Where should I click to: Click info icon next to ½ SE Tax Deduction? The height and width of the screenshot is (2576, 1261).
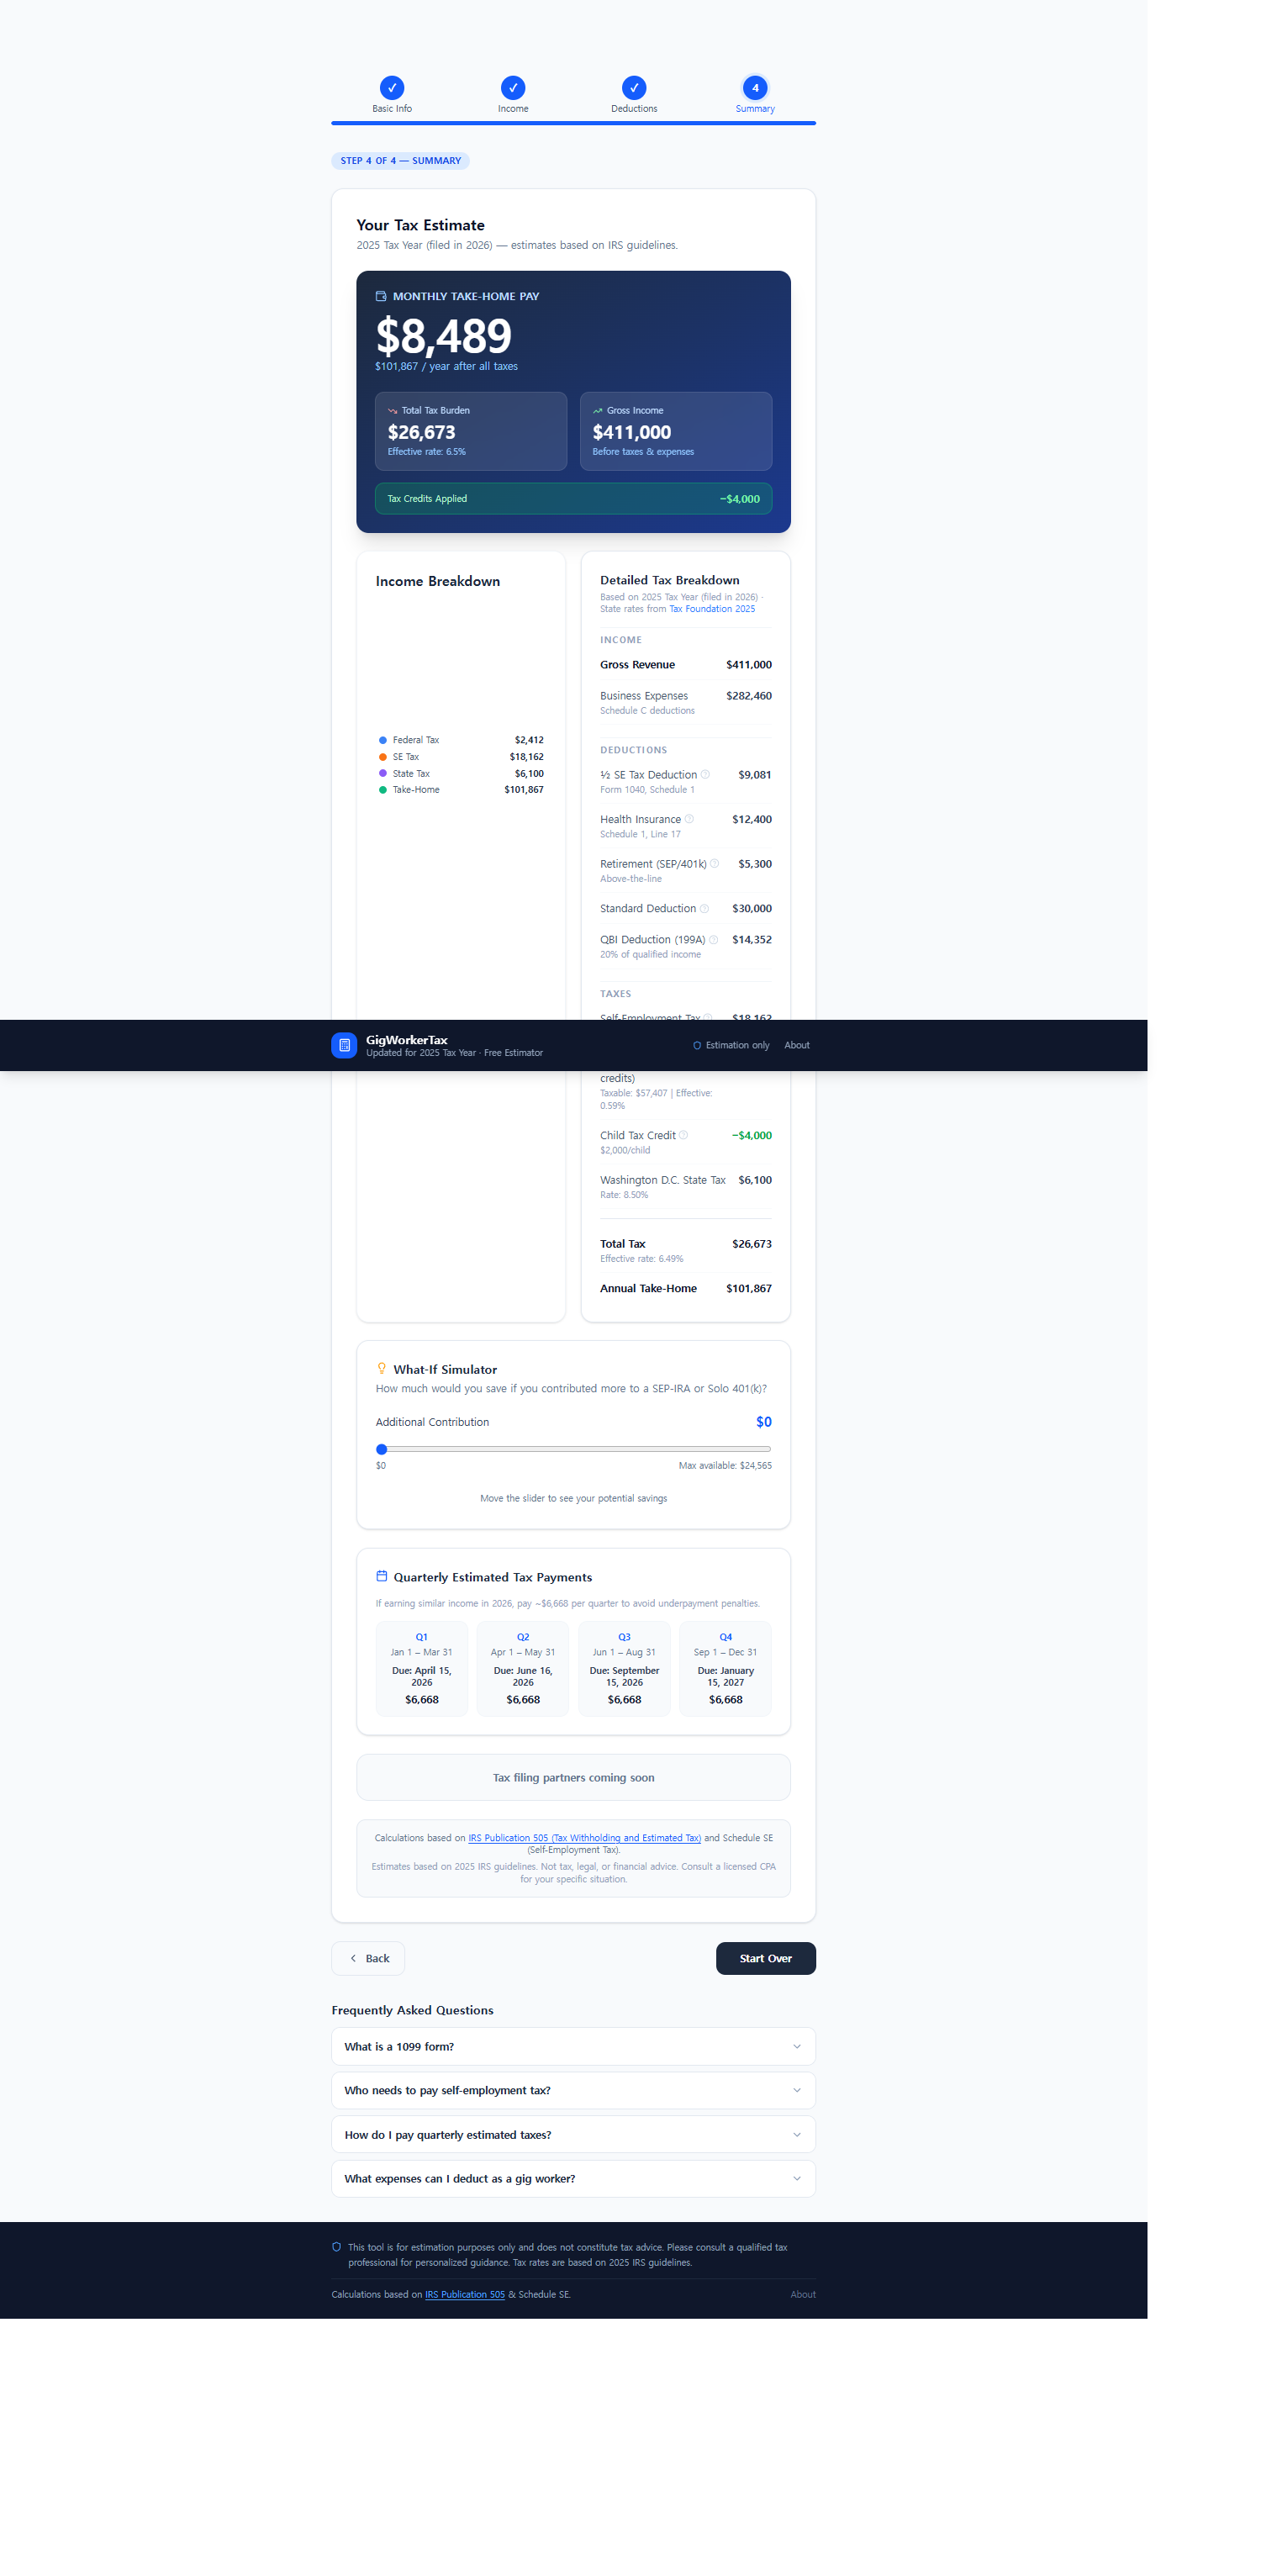[705, 774]
